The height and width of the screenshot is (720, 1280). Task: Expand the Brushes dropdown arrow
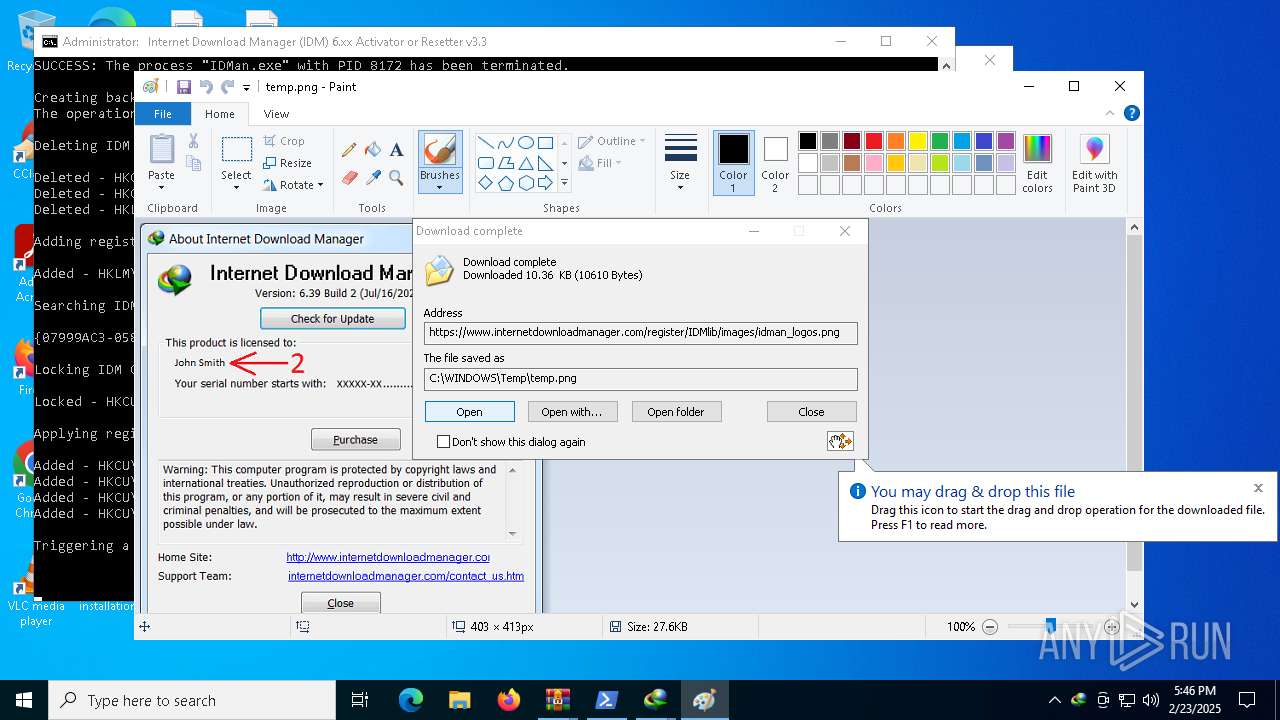tap(440, 188)
